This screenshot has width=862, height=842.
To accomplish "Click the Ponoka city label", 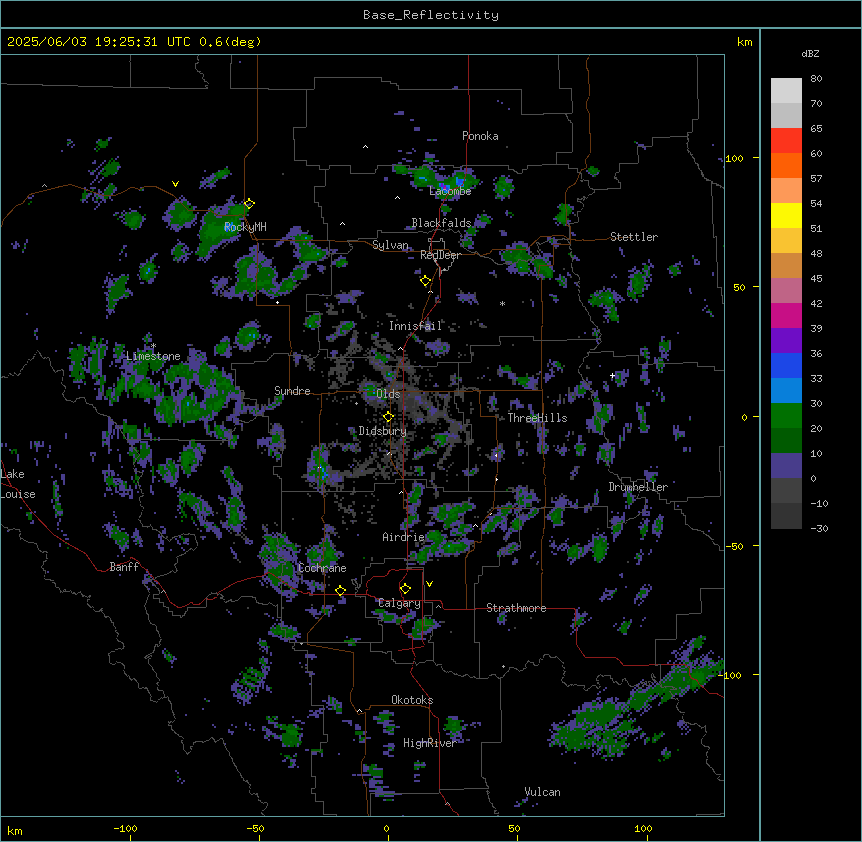I will (480, 136).
